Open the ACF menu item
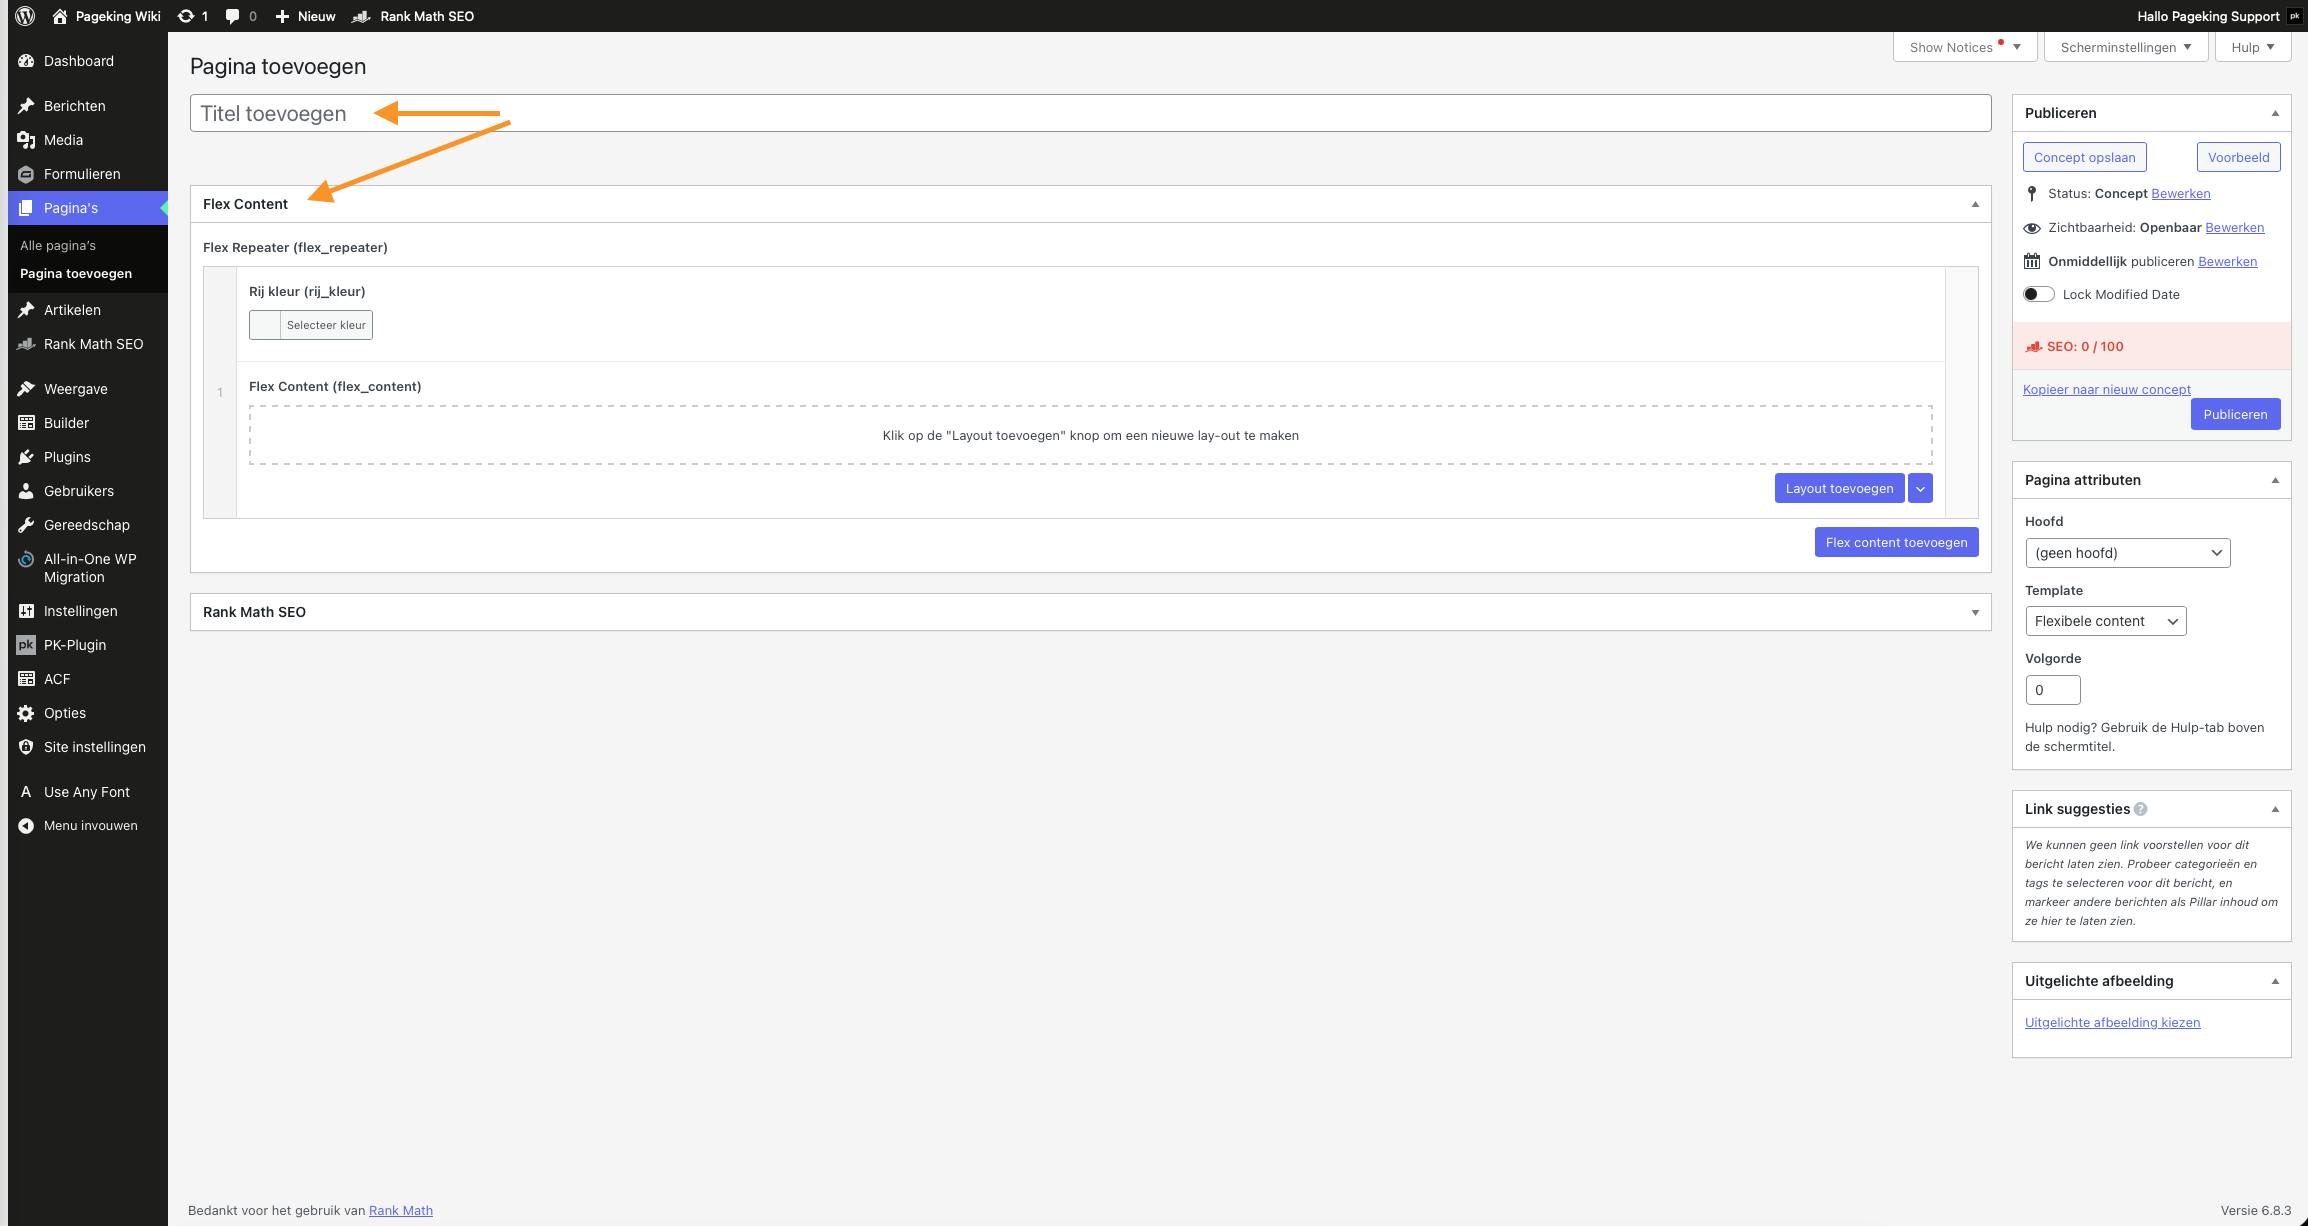This screenshot has width=2308, height=1226. [x=57, y=679]
